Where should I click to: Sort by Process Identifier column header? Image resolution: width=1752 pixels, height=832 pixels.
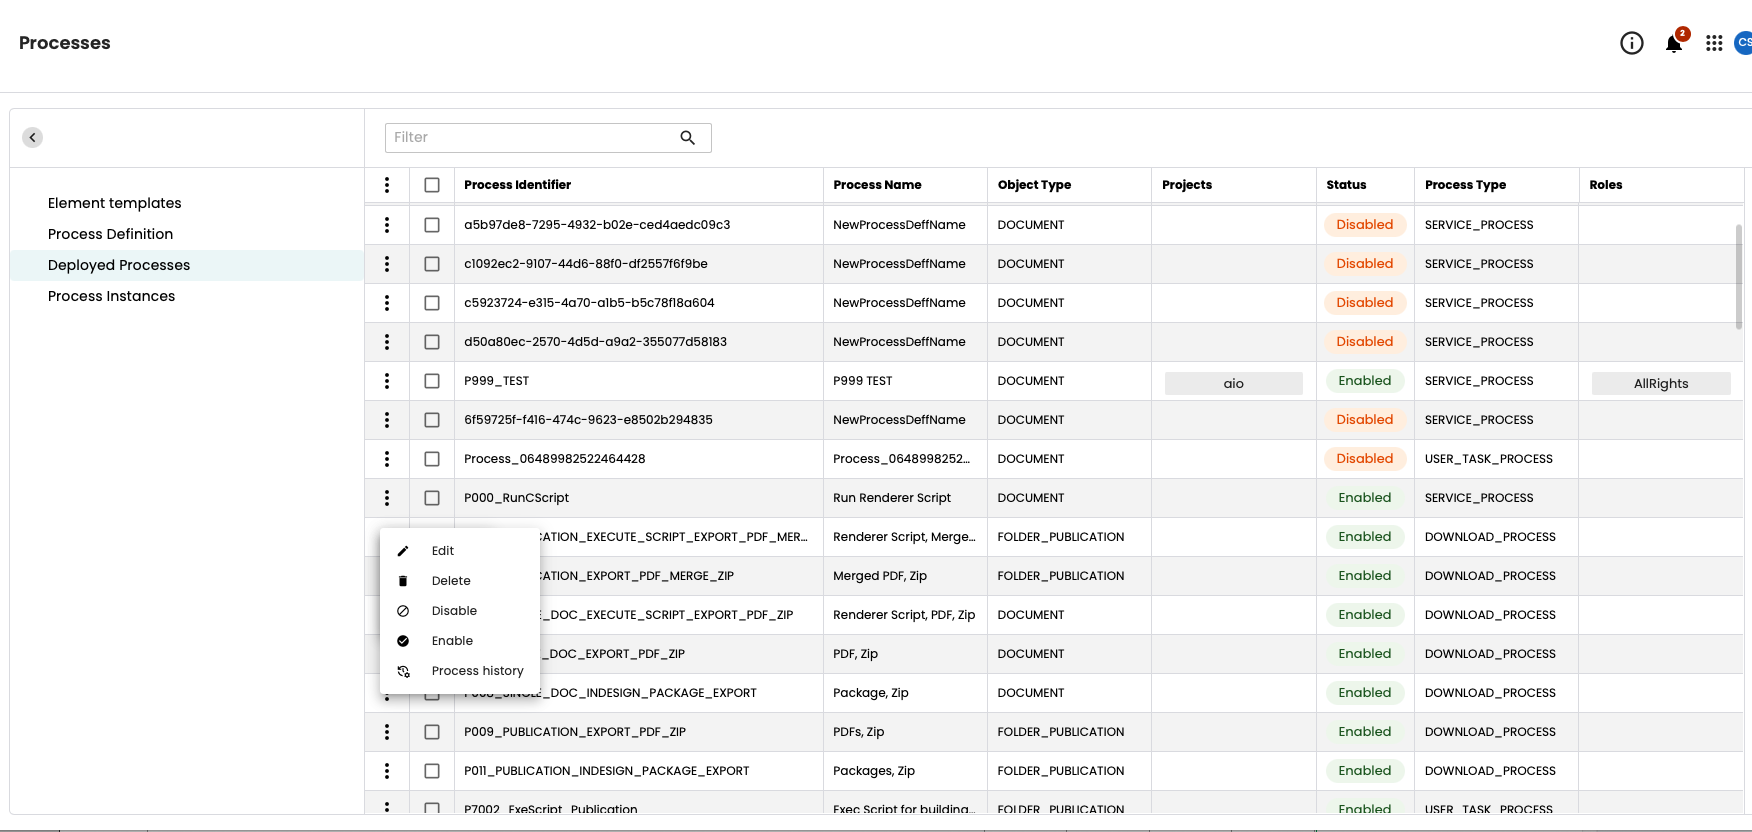[x=518, y=185]
